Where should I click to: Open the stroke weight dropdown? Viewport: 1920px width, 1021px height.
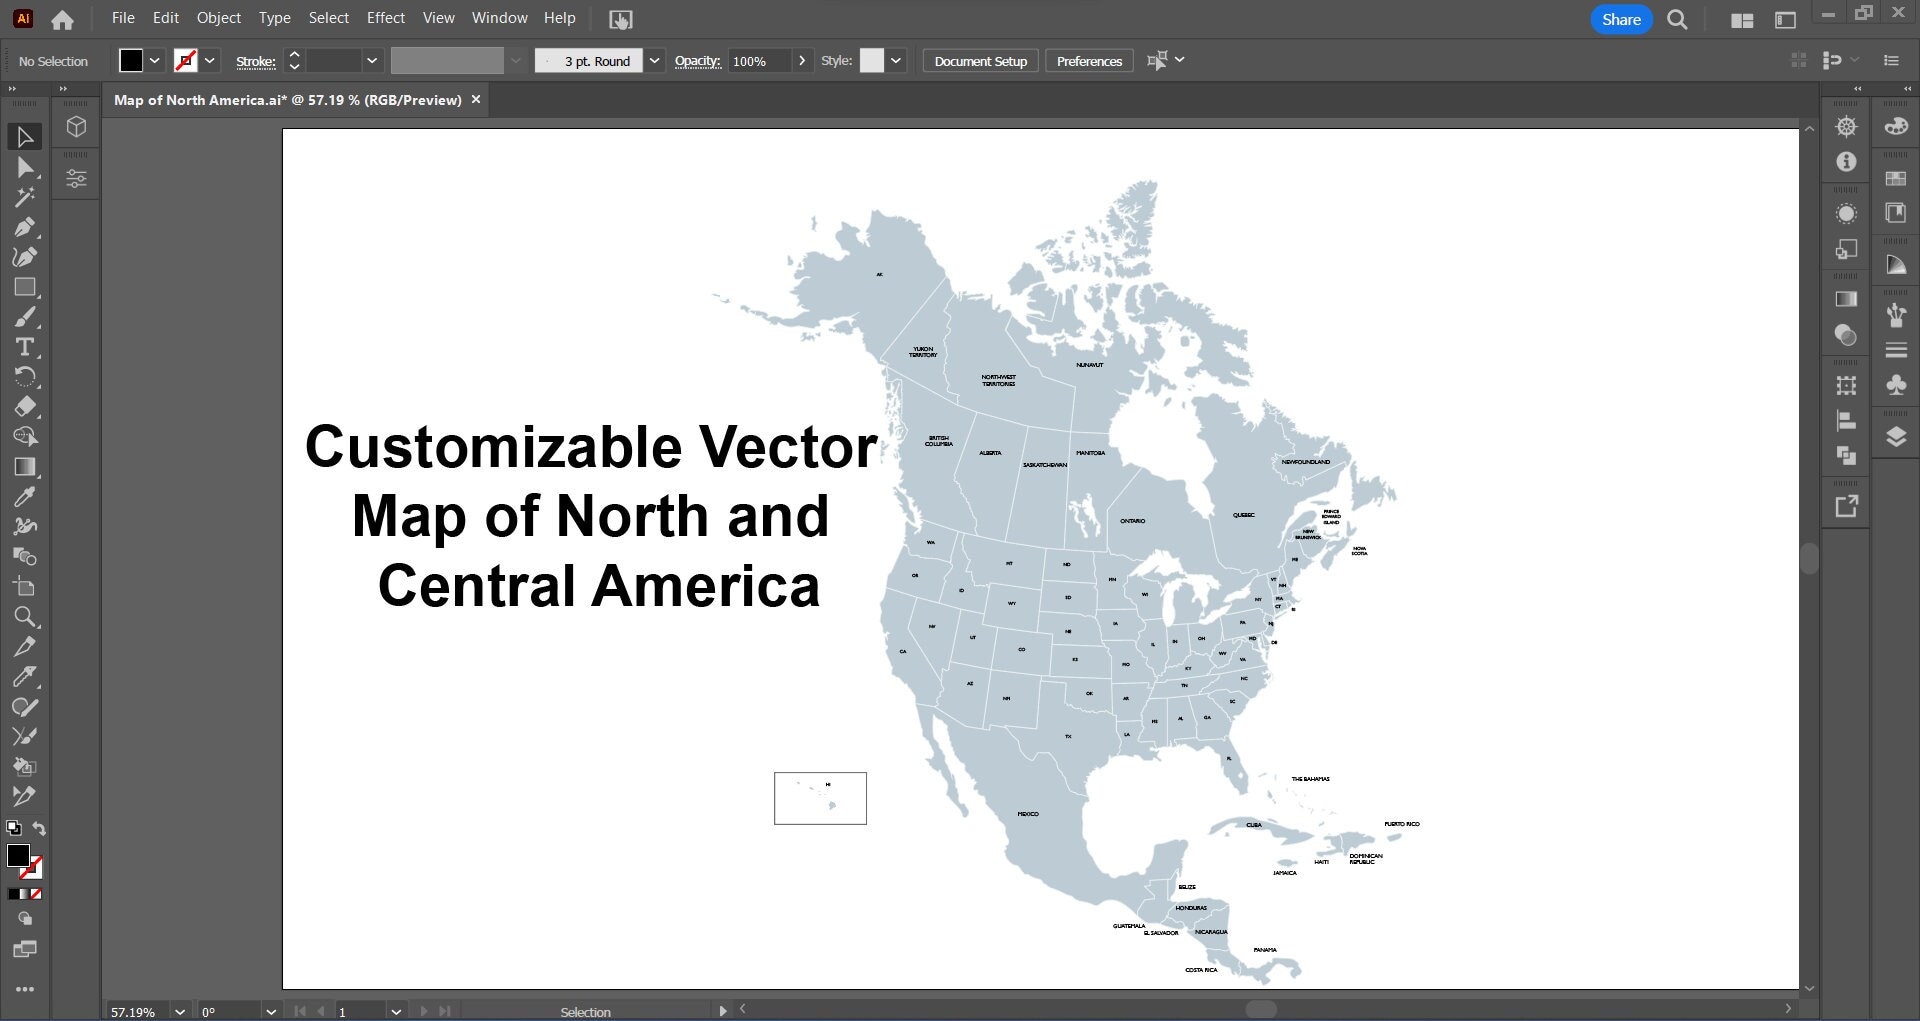click(372, 60)
